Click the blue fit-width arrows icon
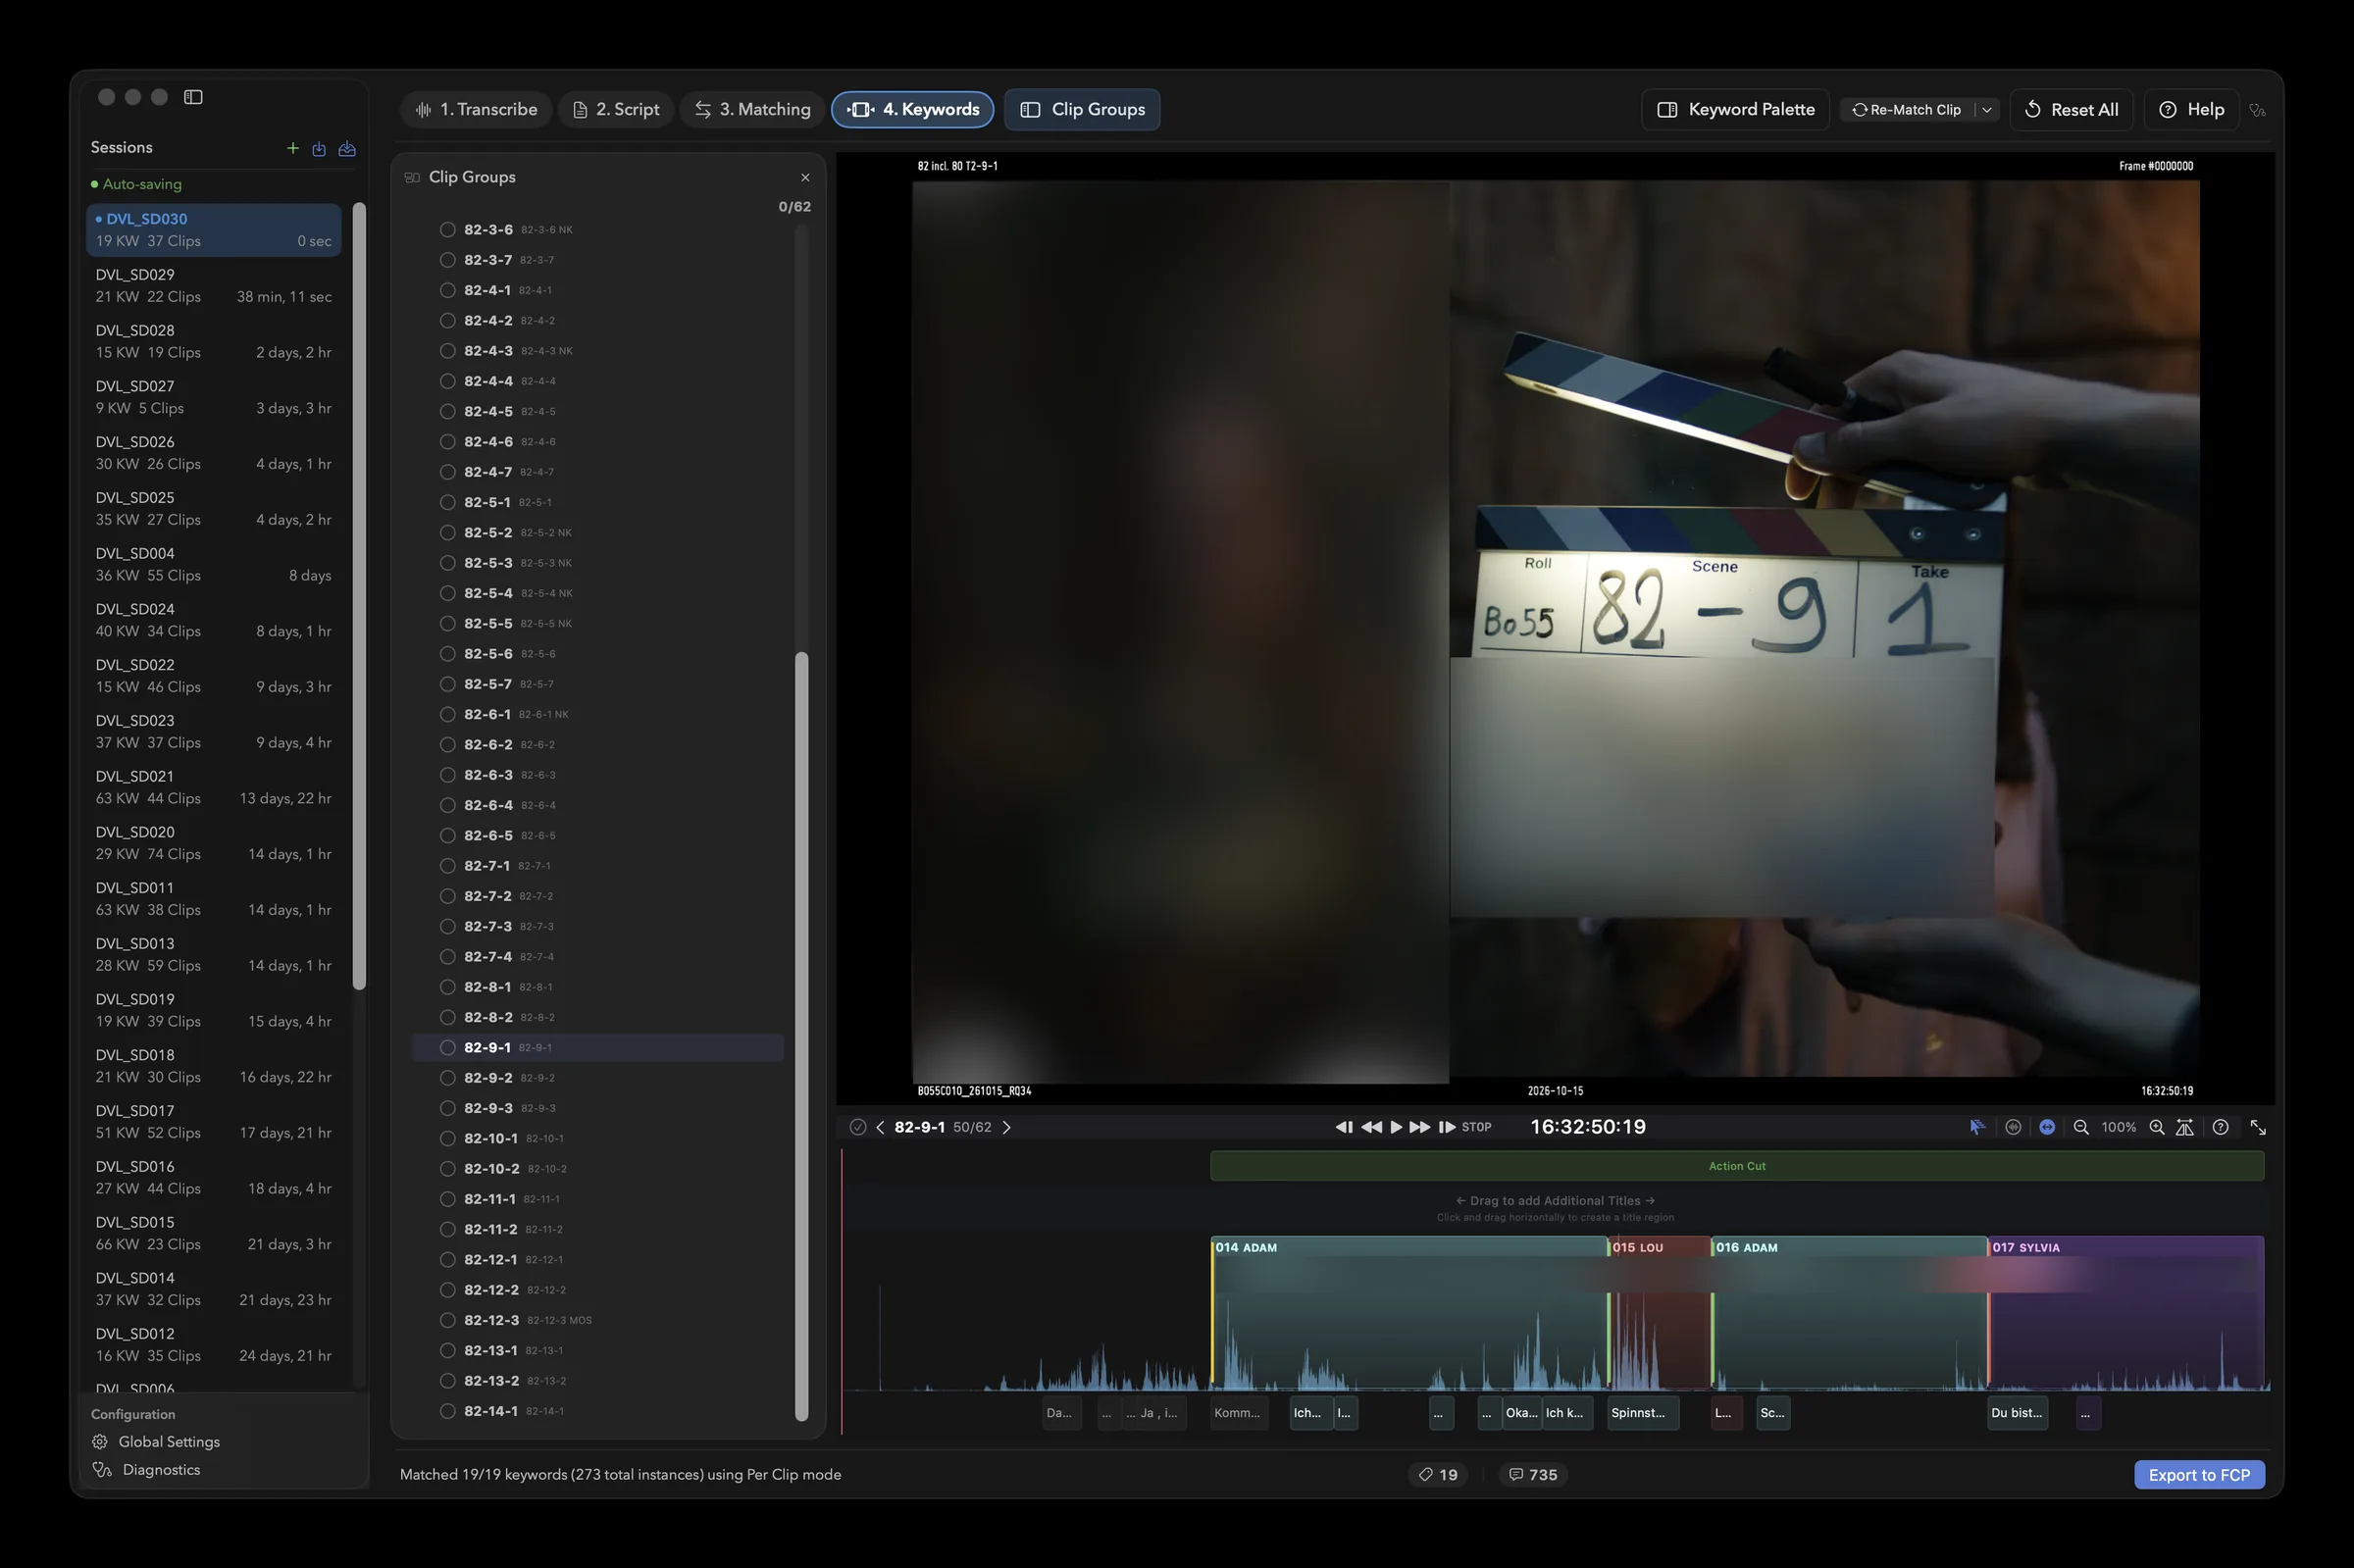 (x=2047, y=1127)
